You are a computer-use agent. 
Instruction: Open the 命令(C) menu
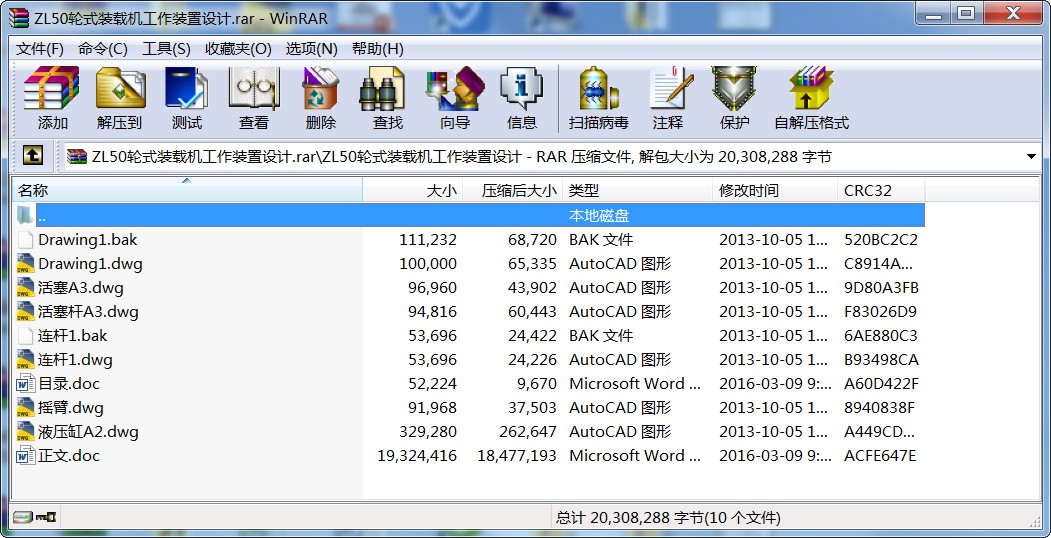click(103, 49)
